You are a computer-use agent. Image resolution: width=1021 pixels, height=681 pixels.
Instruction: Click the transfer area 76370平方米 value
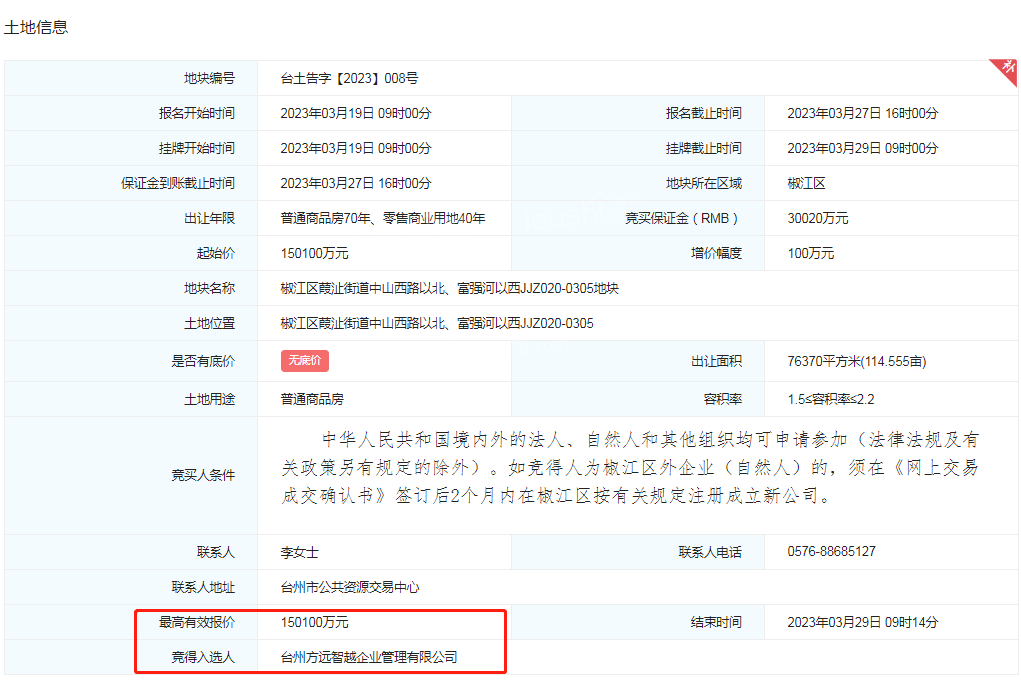pyautogui.click(x=849, y=361)
